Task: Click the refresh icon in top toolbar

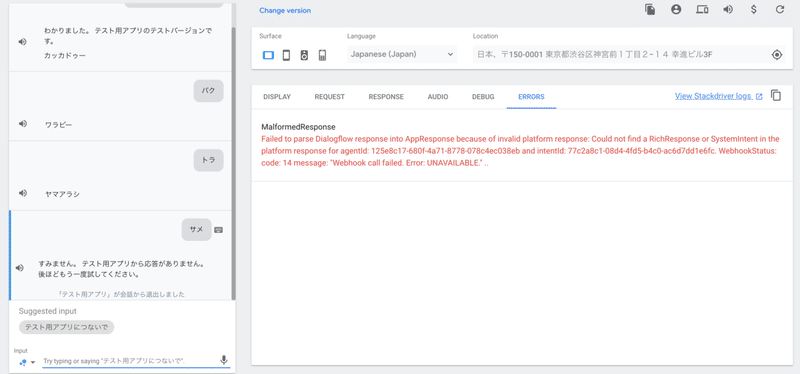Action: pos(780,10)
